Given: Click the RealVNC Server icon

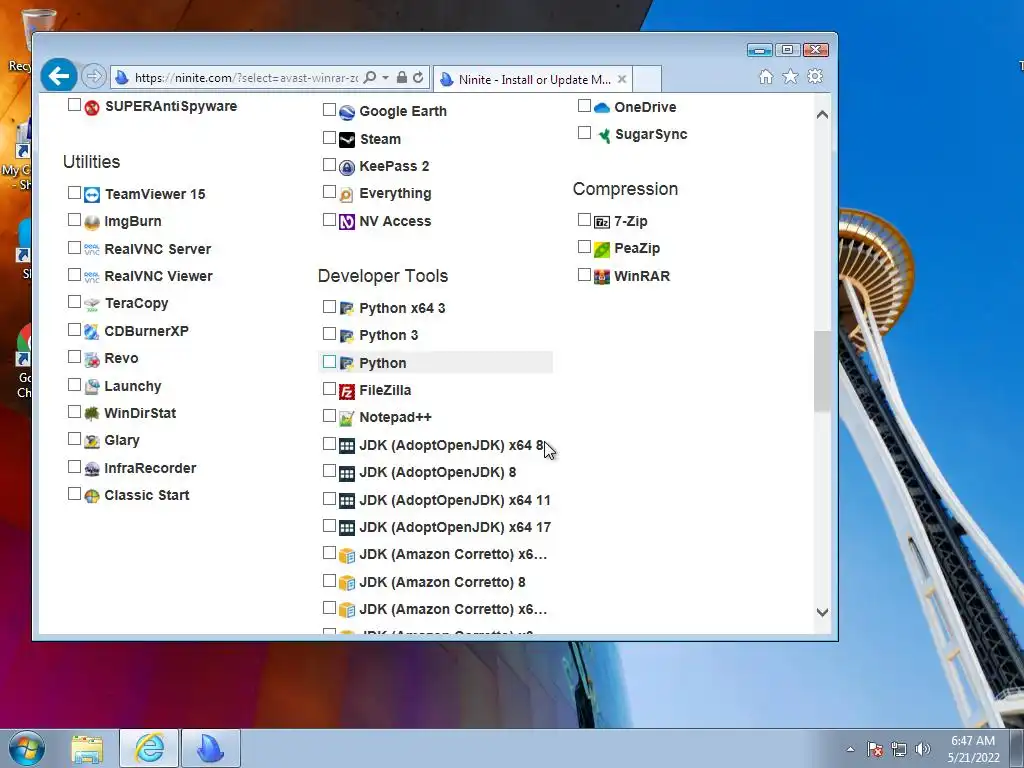Looking at the screenshot, I should click(92, 249).
